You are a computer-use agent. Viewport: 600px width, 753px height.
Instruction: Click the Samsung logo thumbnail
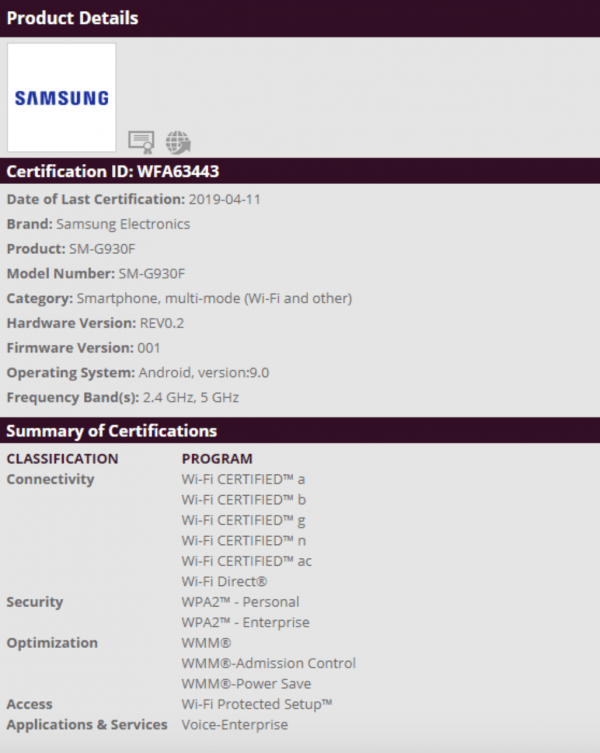62,98
